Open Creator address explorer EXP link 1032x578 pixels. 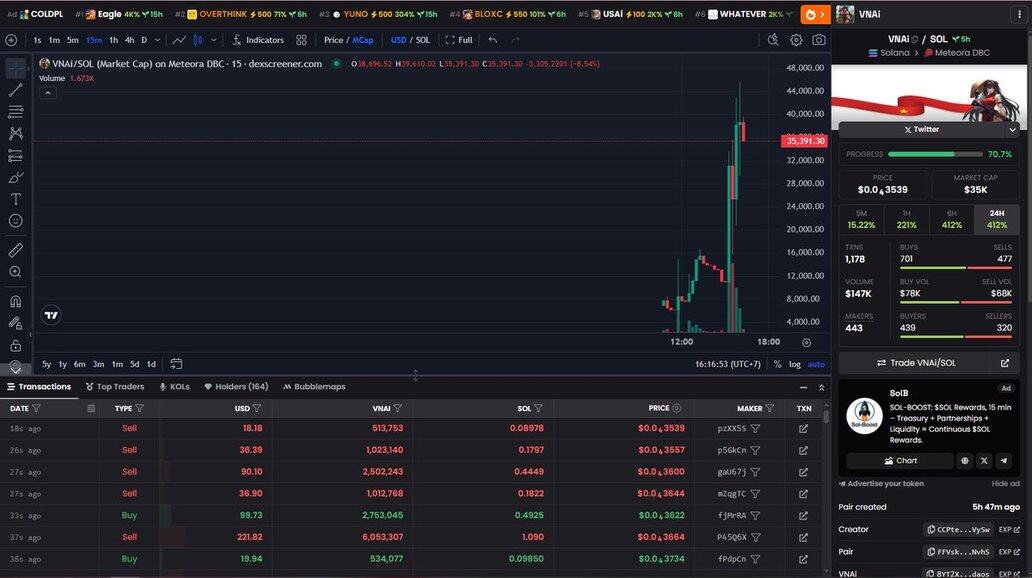[x=1009, y=529]
